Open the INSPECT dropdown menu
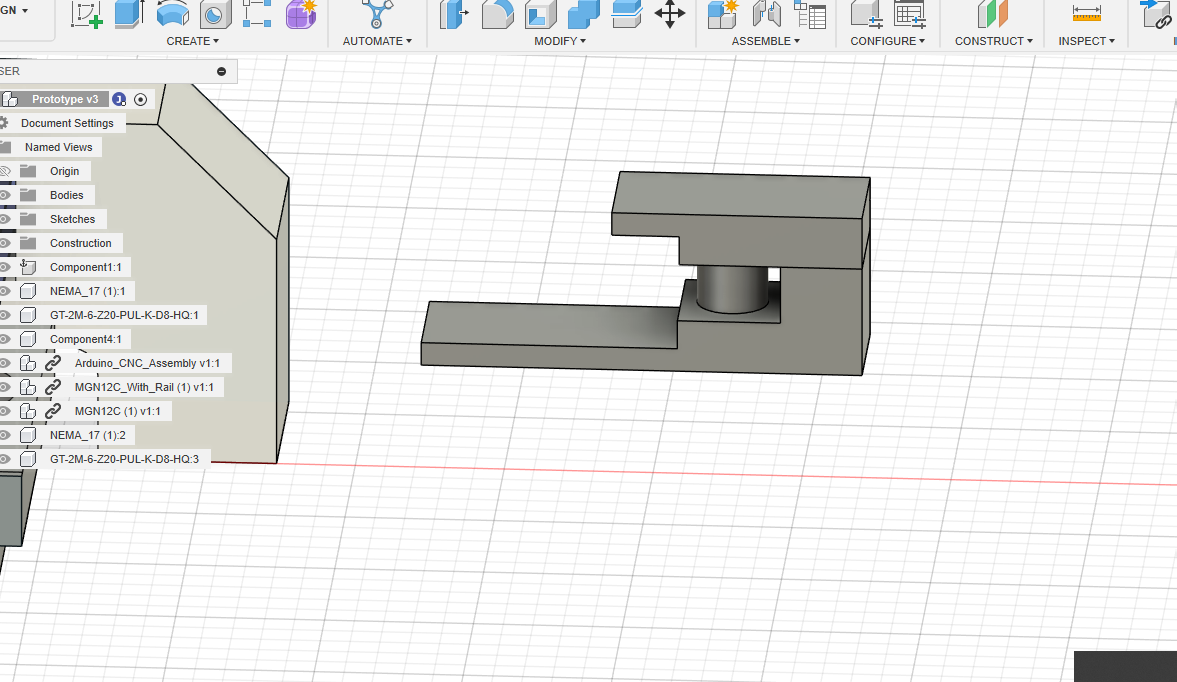 click(x=1086, y=41)
